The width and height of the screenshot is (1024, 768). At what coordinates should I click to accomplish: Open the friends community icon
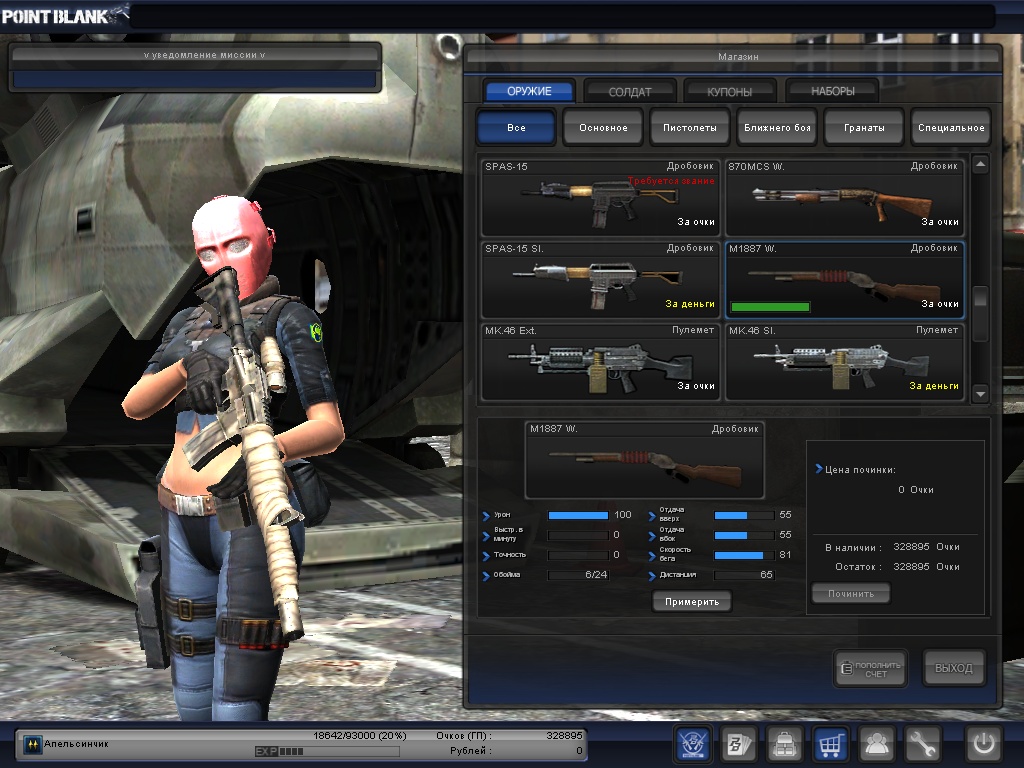877,744
